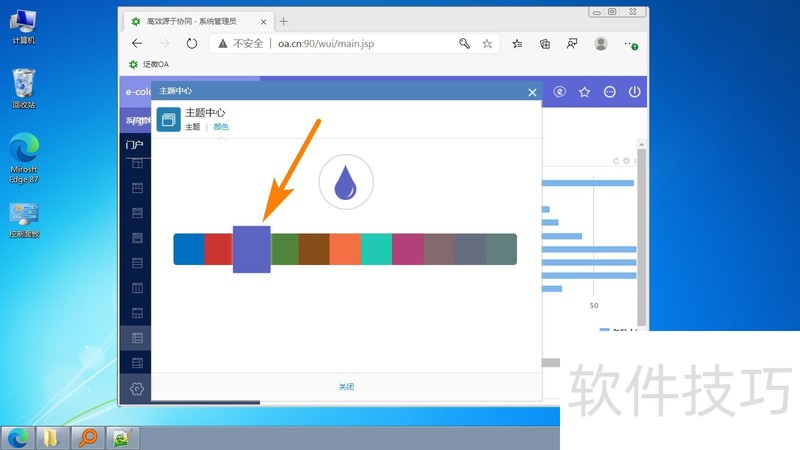This screenshot has width=800, height=450.
Task: Open the Edge settings and more menu
Action: click(x=631, y=44)
